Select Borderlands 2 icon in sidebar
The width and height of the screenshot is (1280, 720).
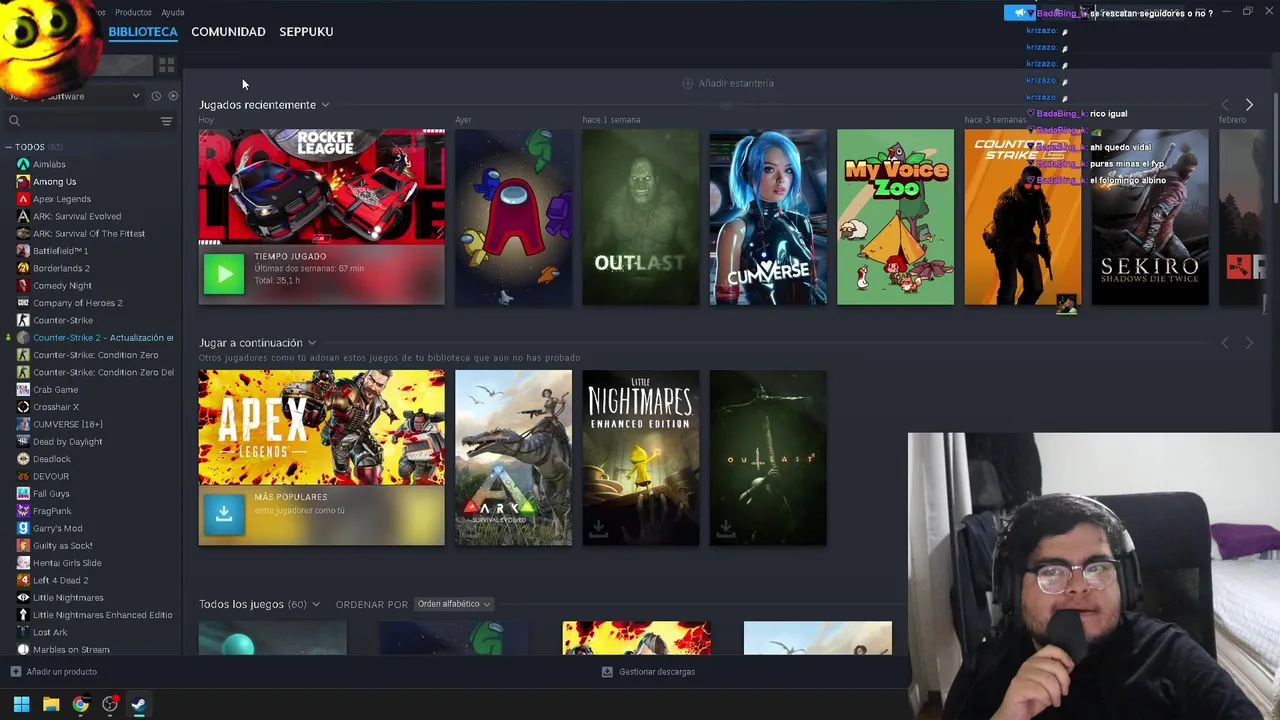[23, 268]
